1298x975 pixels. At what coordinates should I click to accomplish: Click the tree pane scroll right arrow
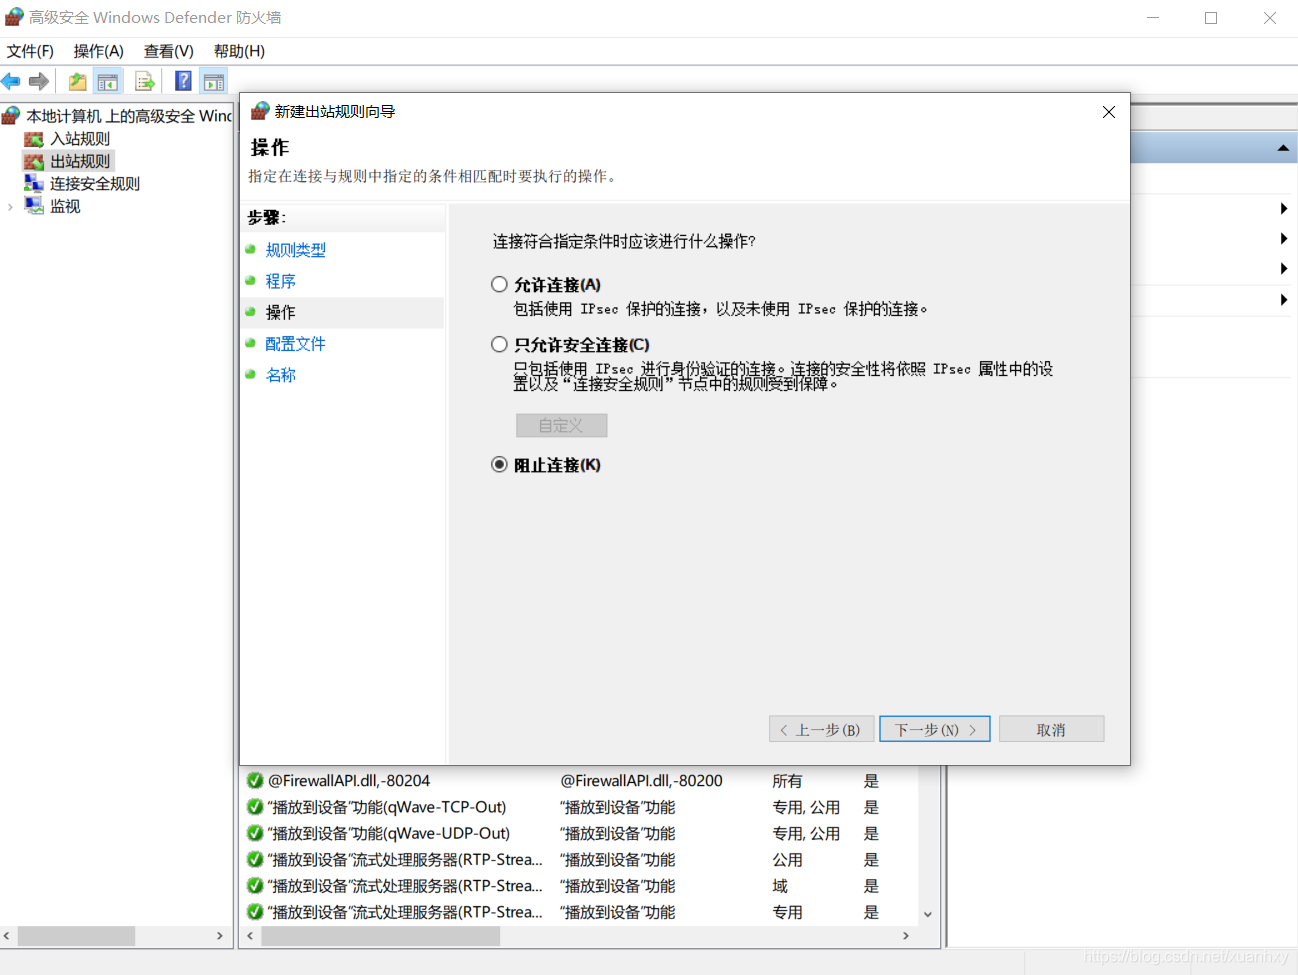coord(220,936)
